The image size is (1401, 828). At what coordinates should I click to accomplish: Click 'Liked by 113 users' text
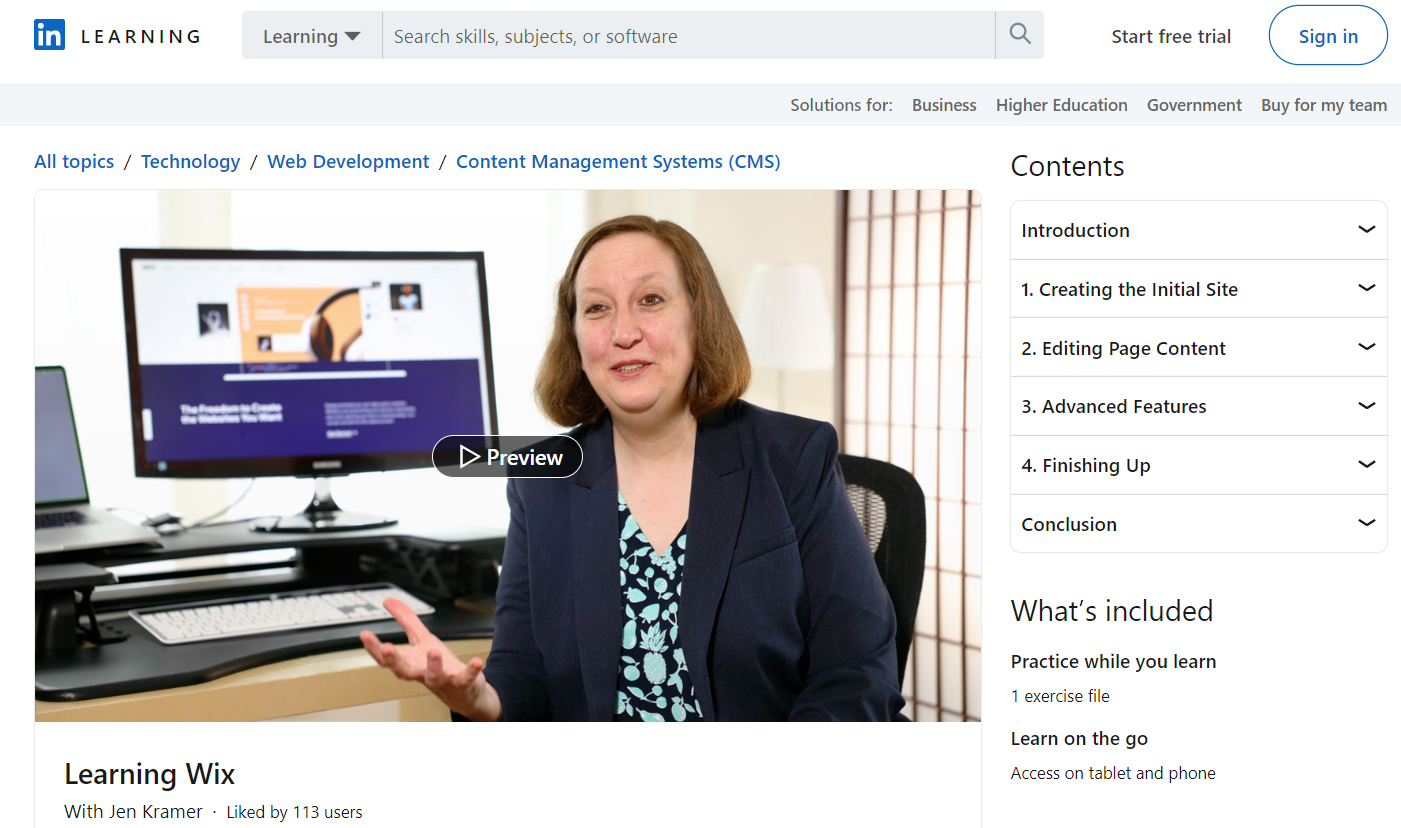(294, 812)
